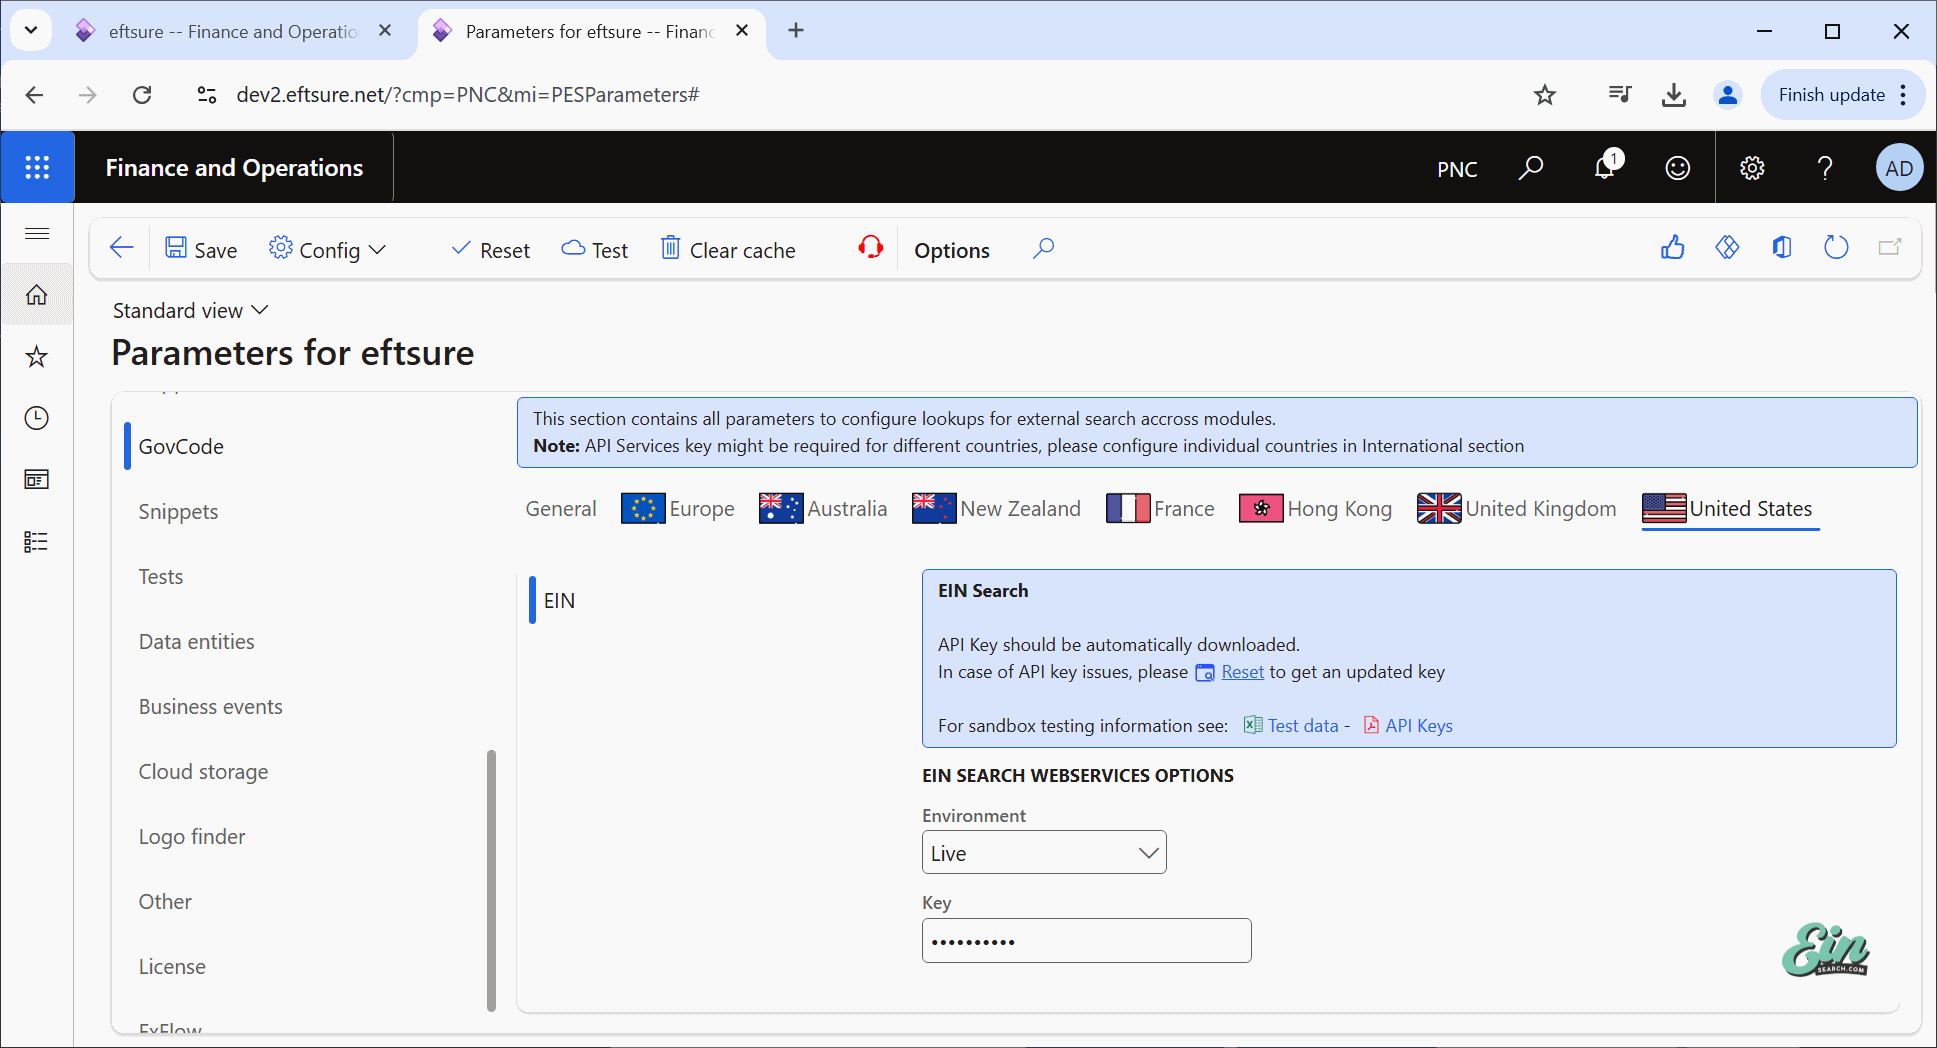
Task: Reload the browser page
Action: click(x=142, y=95)
